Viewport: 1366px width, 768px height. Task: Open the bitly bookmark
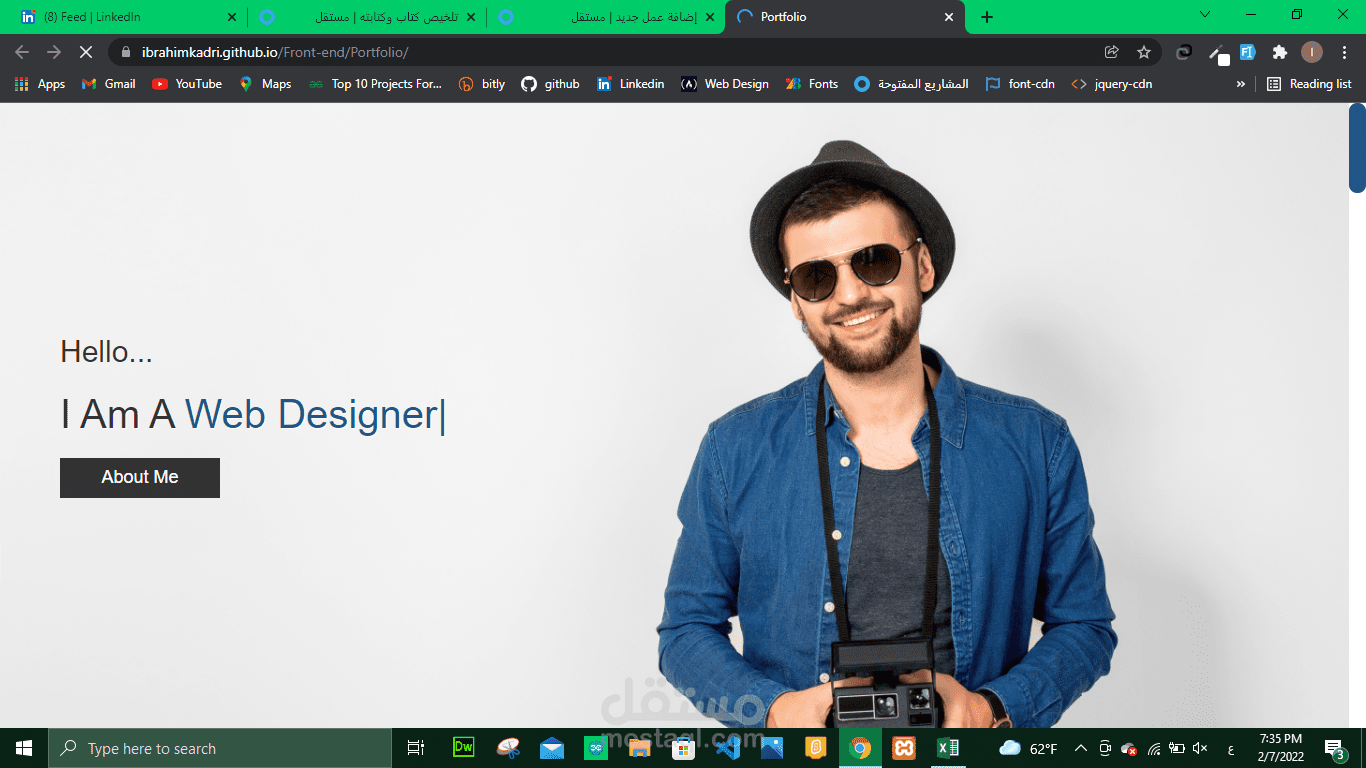pyautogui.click(x=482, y=84)
